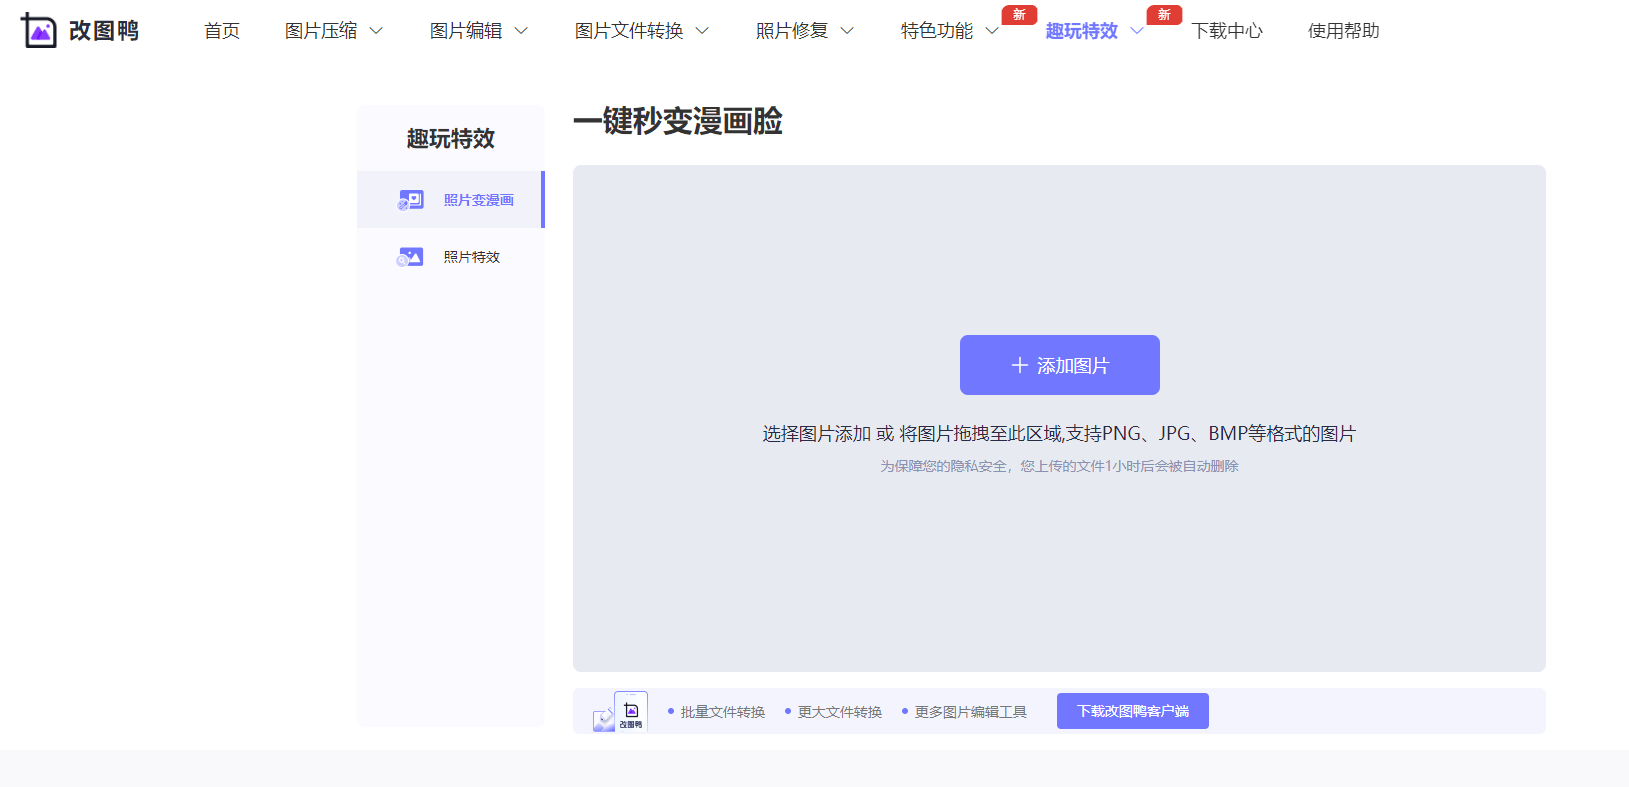
Task: Click the 更多图片编辑工具 text
Action: tap(971, 712)
